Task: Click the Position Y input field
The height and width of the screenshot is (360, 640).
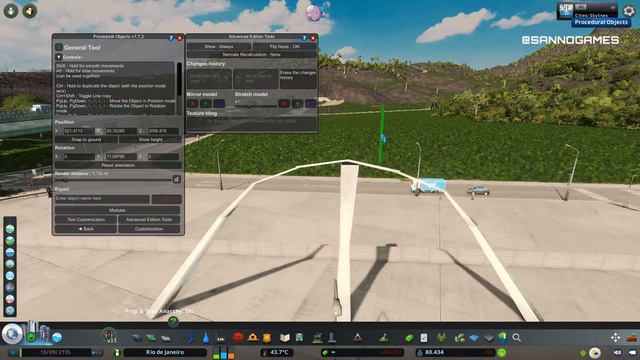Action: 121,131
